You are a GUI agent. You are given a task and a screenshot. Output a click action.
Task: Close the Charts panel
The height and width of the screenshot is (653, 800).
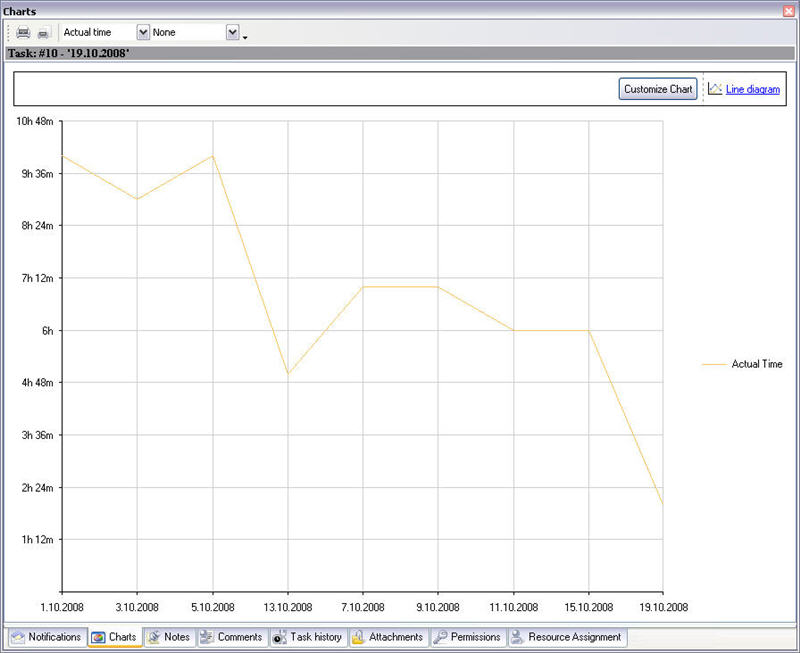tap(789, 11)
